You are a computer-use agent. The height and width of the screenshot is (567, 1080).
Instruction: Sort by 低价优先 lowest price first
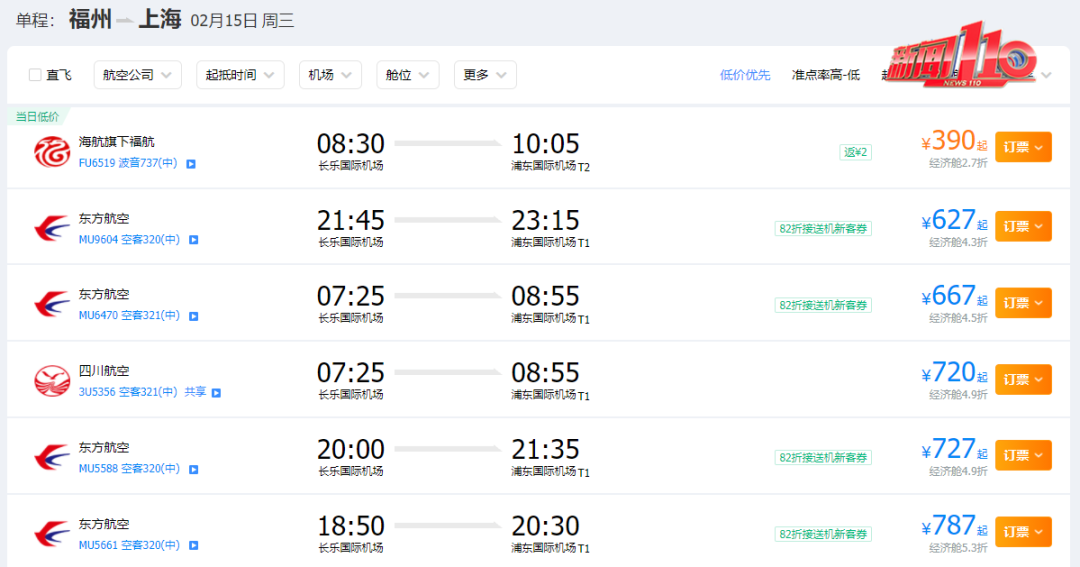tap(745, 75)
